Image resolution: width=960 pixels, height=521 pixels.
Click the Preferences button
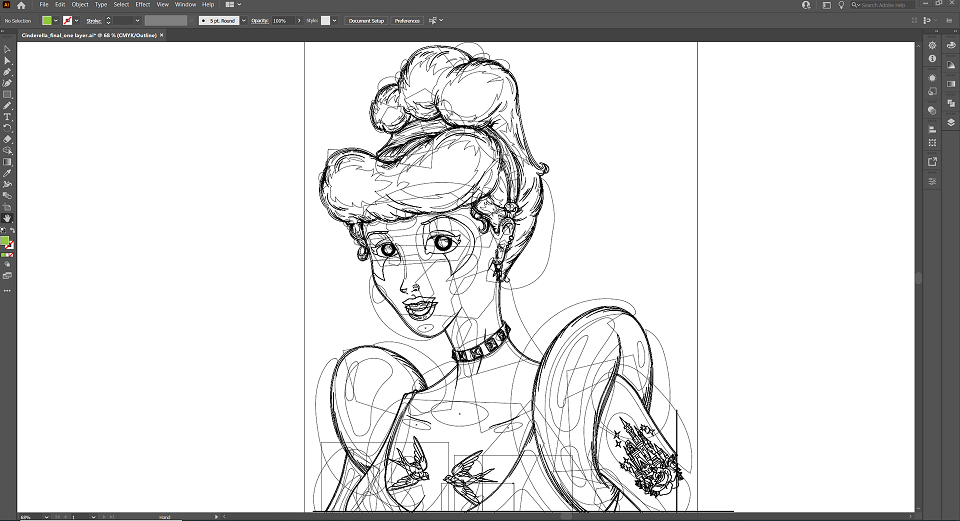(x=407, y=20)
